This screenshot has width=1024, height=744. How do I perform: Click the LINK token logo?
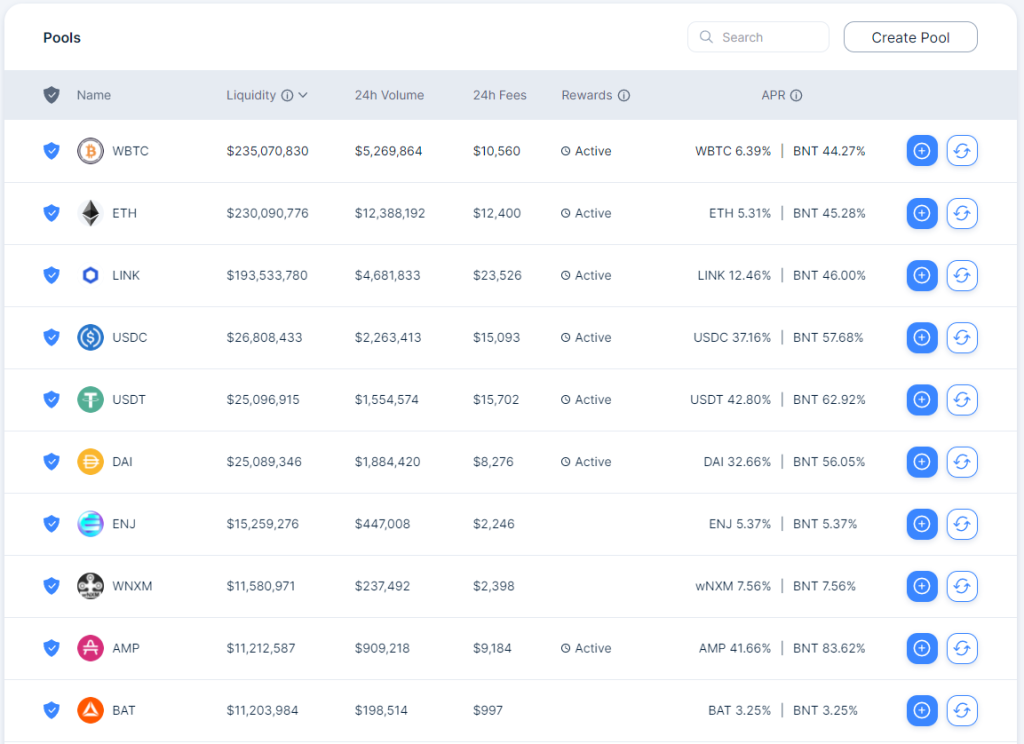tap(90, 275)
